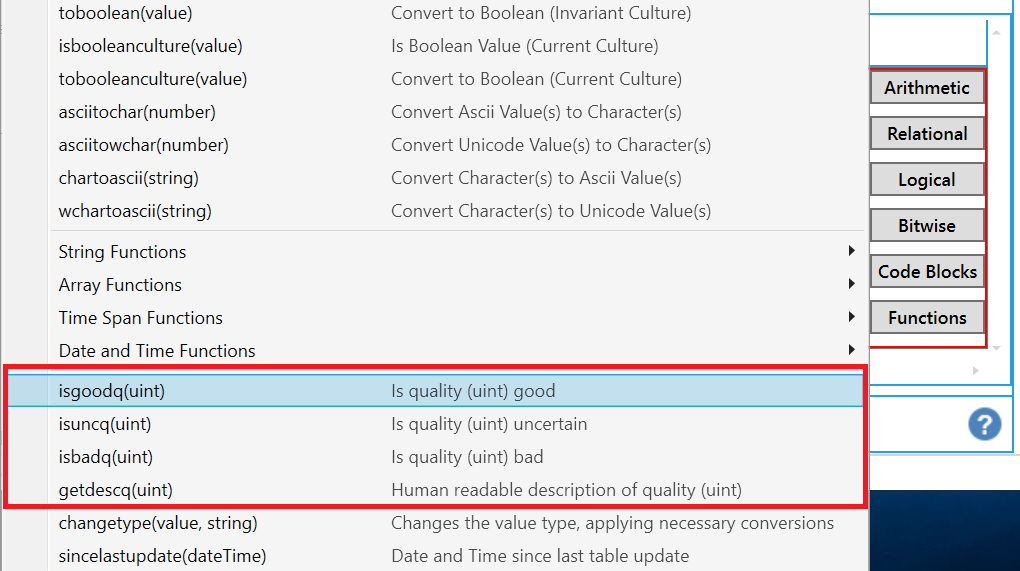
Task: Click the Logical button
Action: pyautogui.click(x=927, y=180)
